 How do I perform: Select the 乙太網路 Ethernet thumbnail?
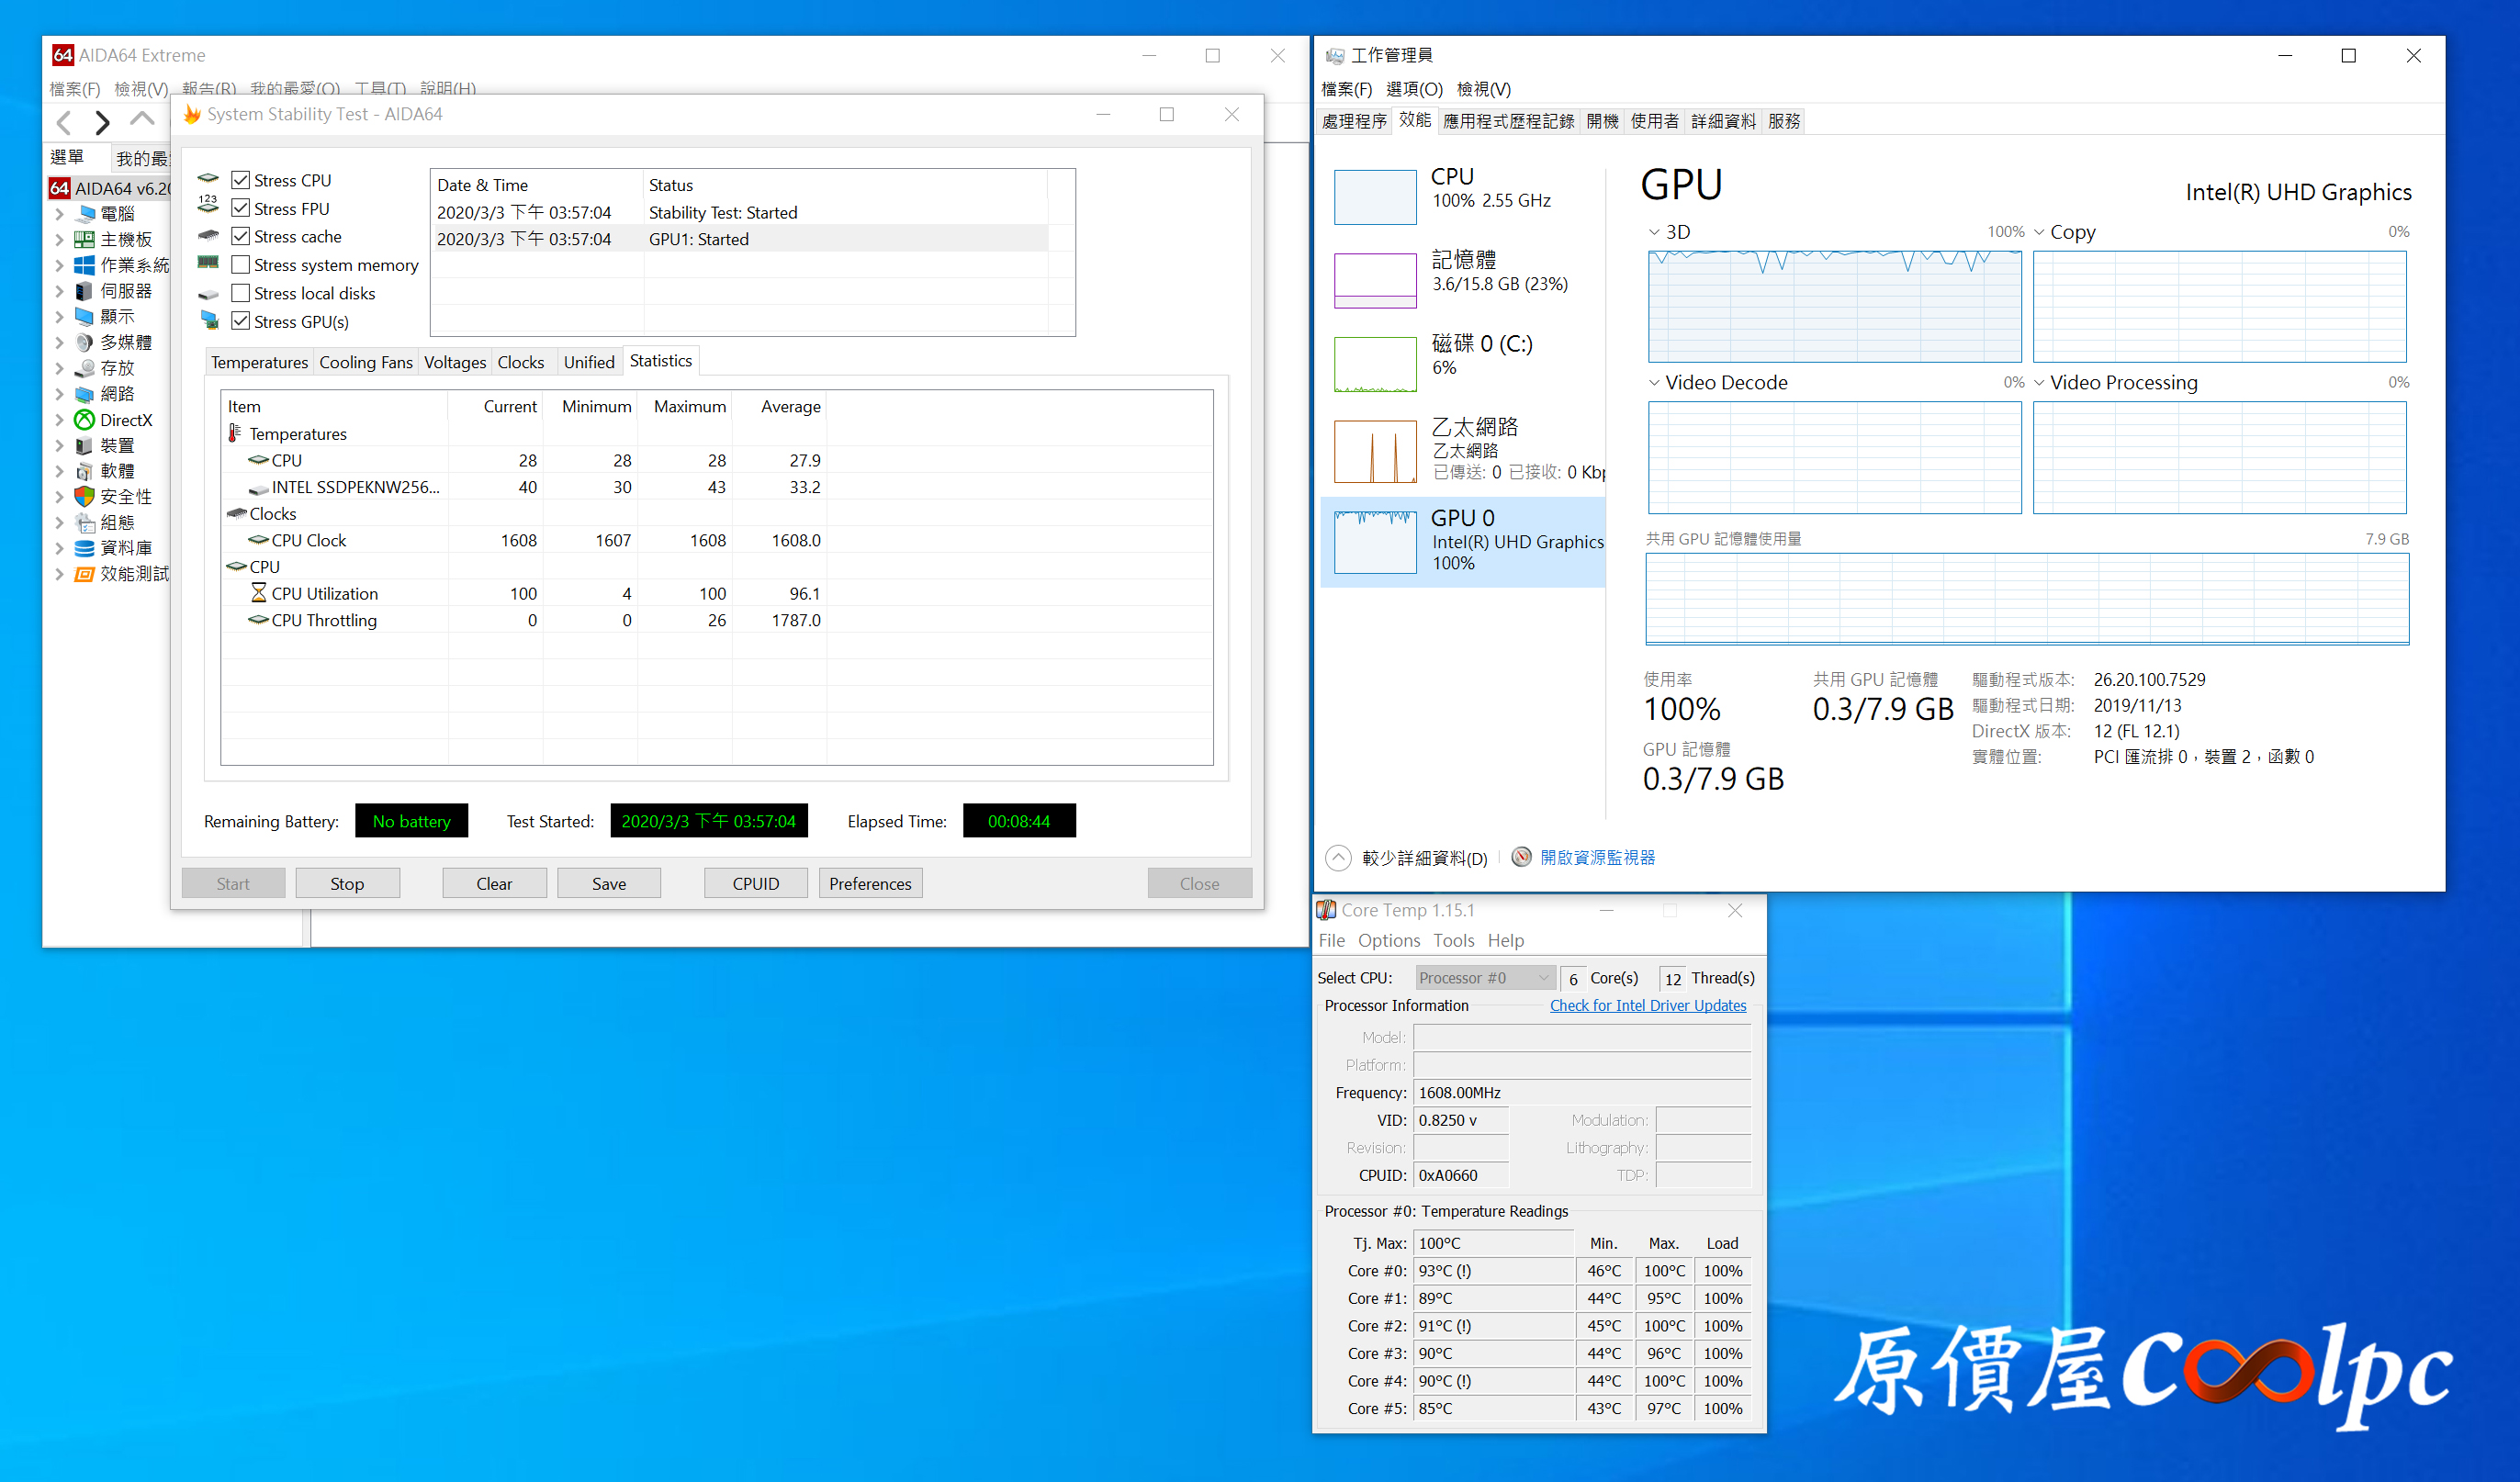(x=1375, y=451)
